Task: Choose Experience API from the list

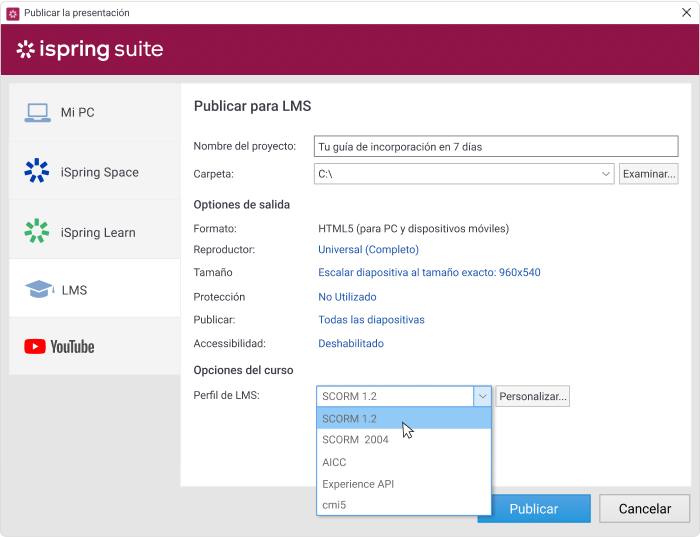Action: (x=404, y=484)
